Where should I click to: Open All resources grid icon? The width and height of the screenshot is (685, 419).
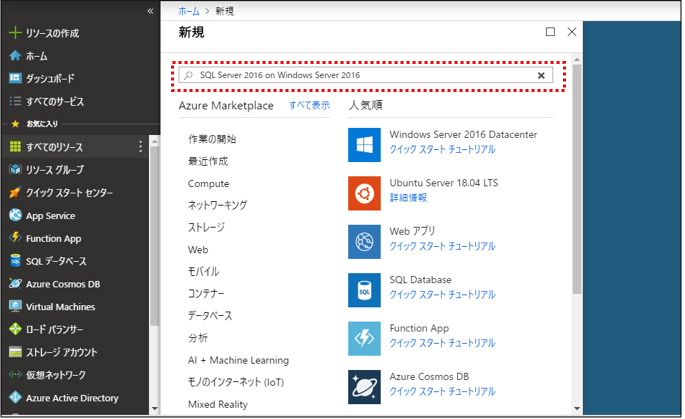point(15,147)
